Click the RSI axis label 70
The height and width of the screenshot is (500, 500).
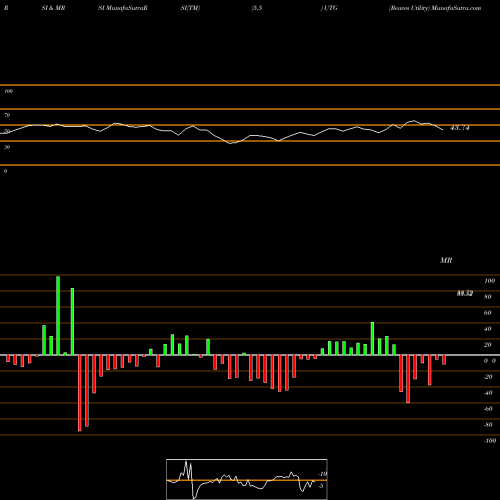pos(7,115)
